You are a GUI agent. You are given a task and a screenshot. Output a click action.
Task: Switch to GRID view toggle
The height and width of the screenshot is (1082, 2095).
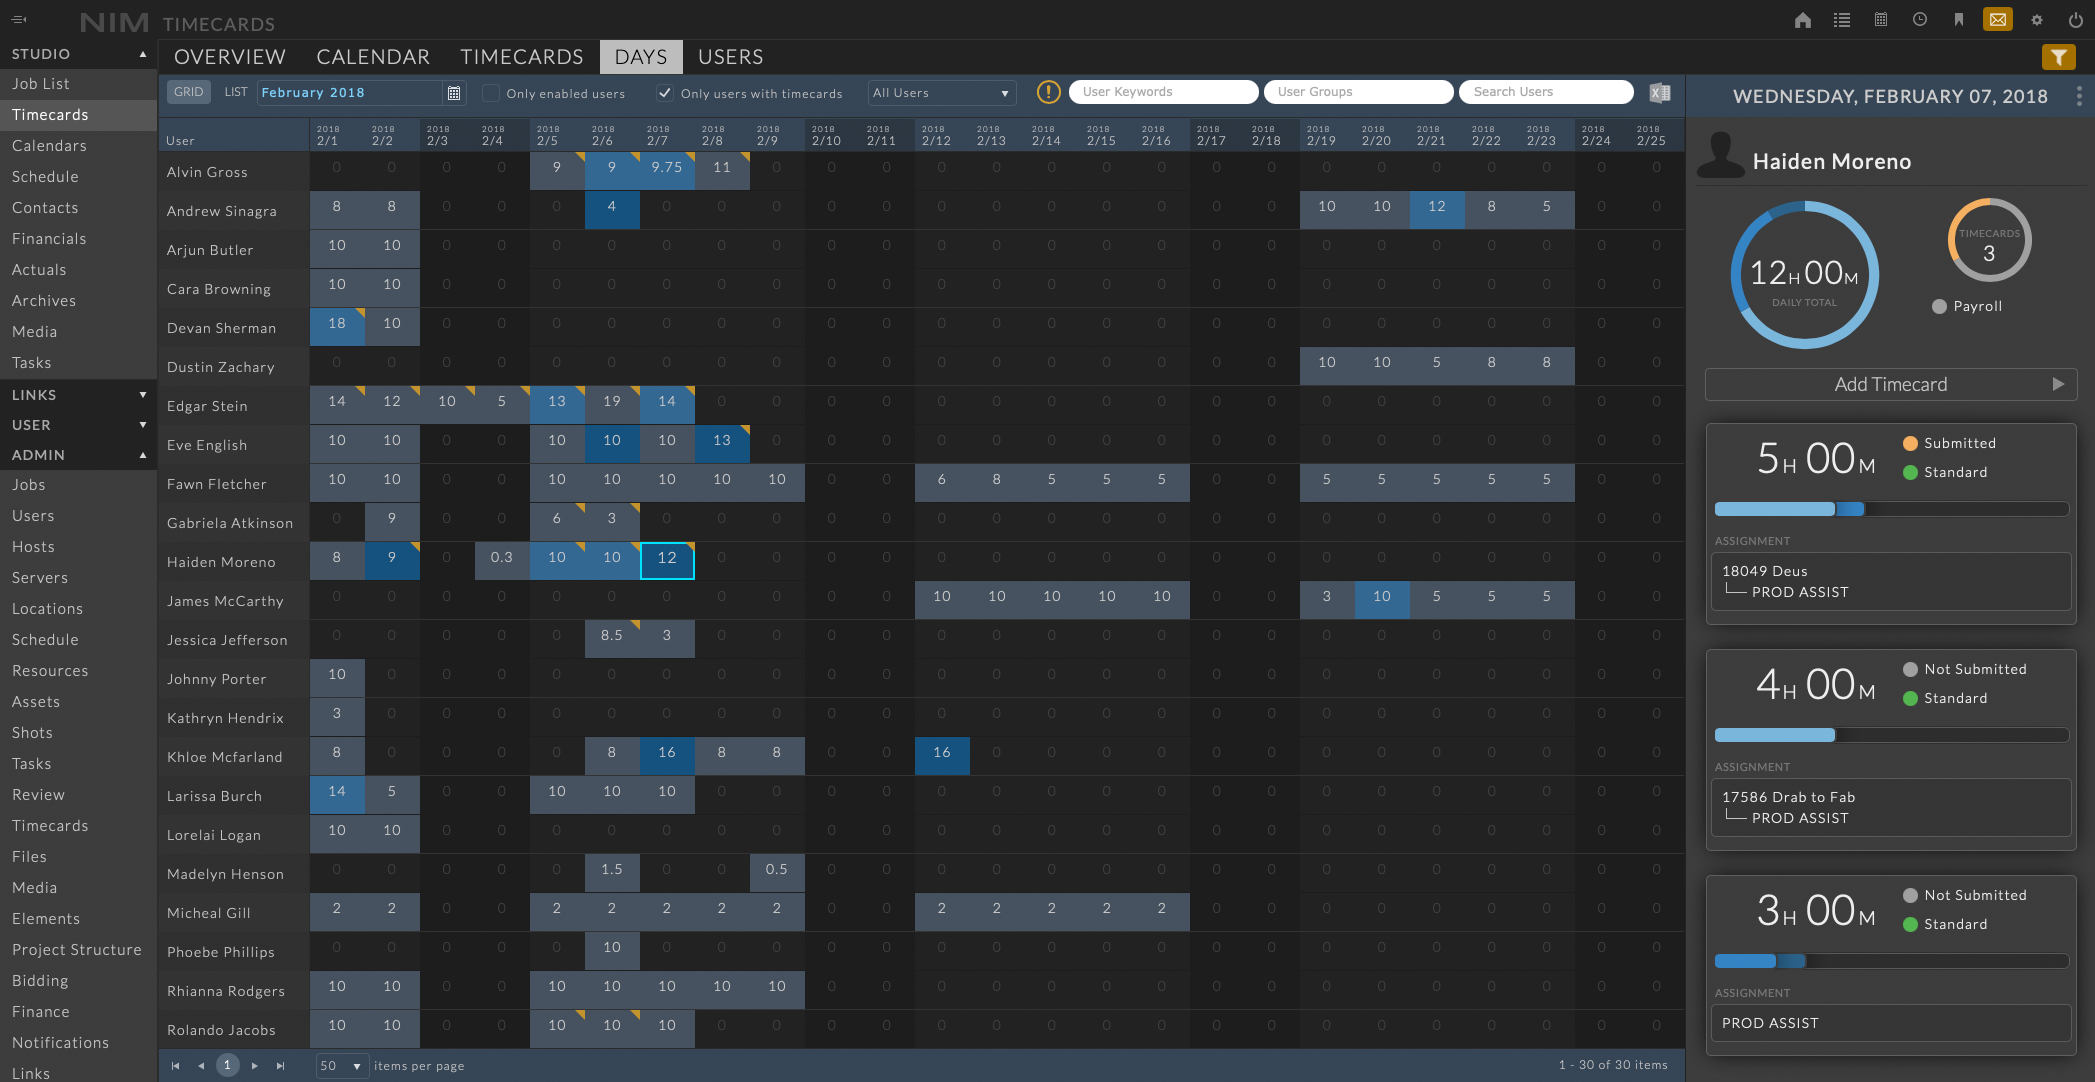pos(188,92)
